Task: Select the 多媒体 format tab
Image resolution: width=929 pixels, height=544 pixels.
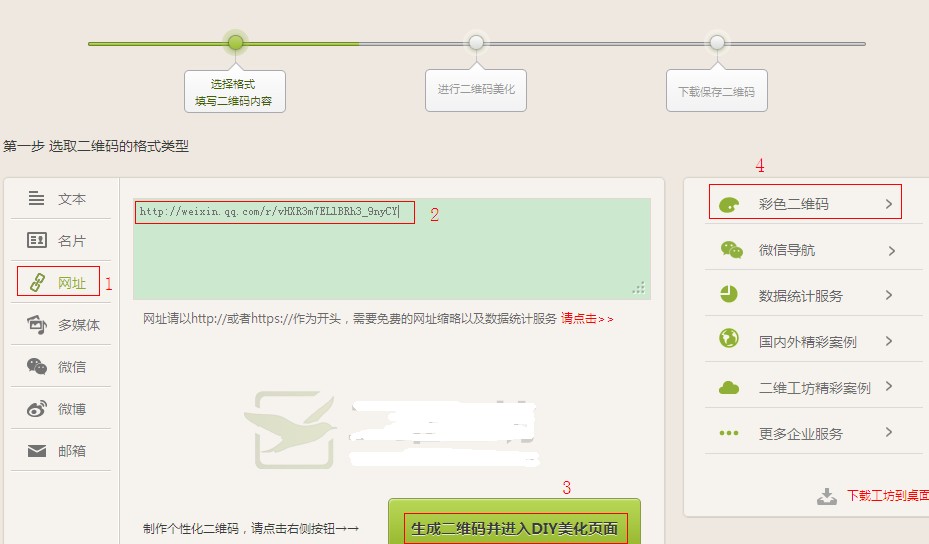Action: [x=60, y=324]
